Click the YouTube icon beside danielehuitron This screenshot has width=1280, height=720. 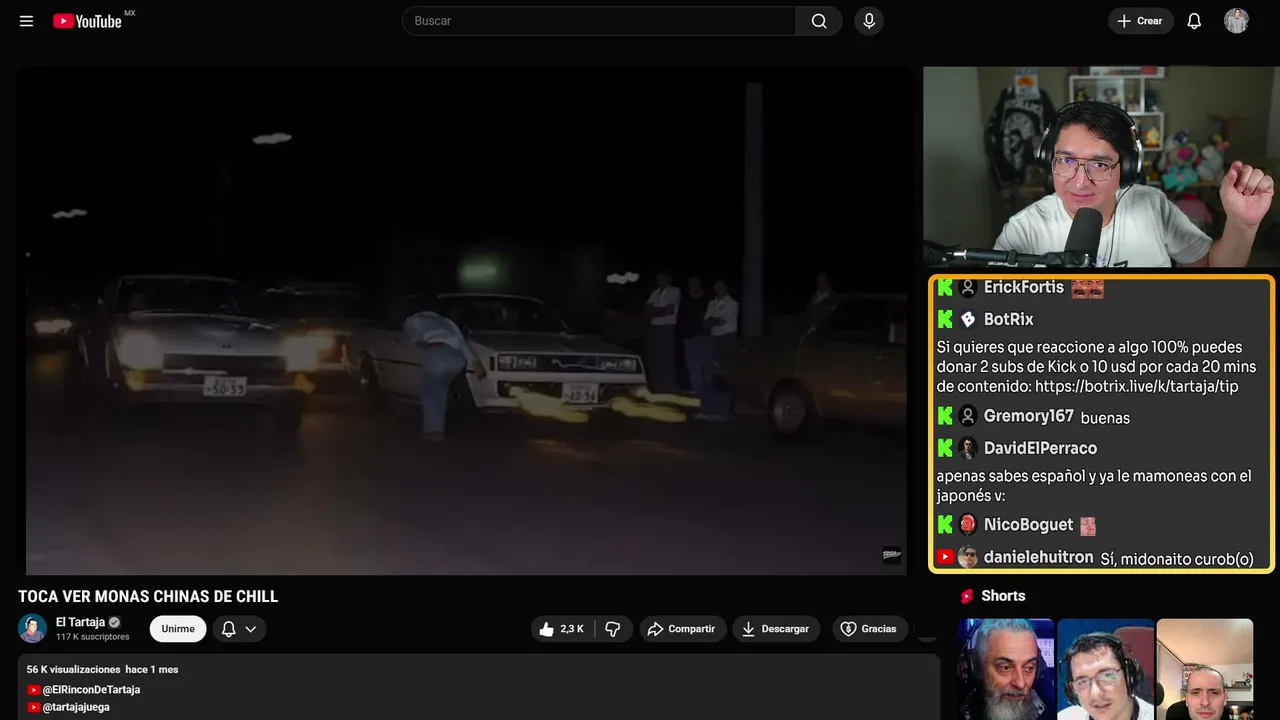pyautogui.click(x=945, y=557)
